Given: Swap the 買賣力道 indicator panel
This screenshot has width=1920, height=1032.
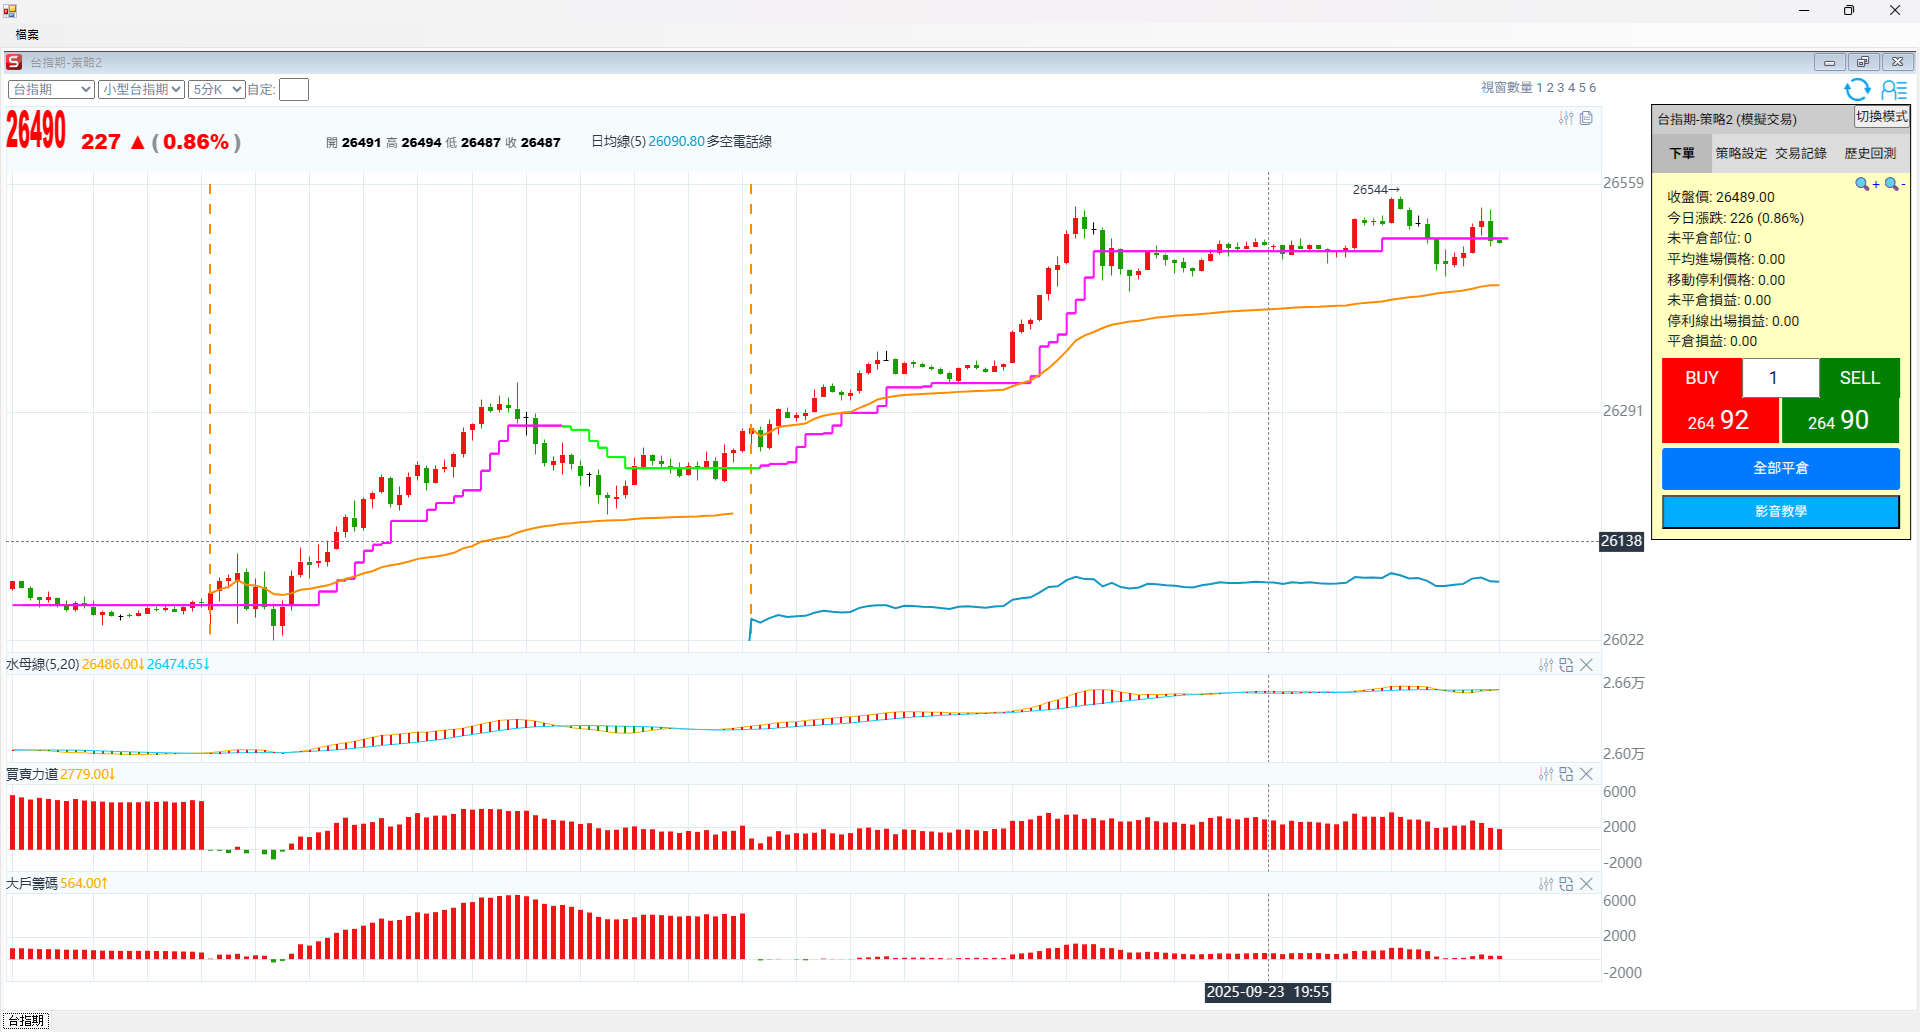Looking at the screenshot, I should point(1566,774).
